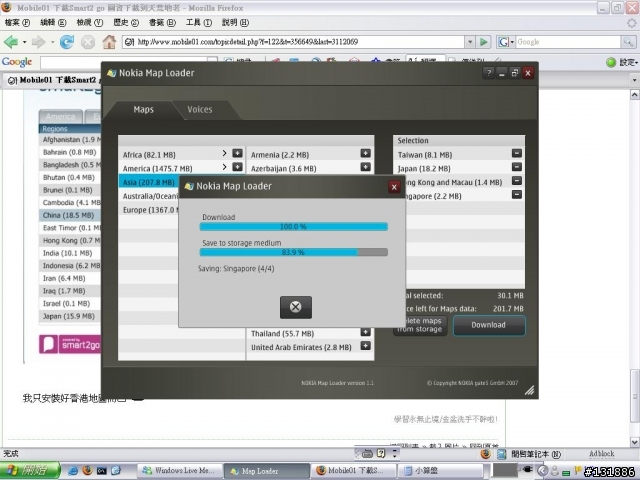
Task: Reload the page in Firefox
Action: pos(67,42)
